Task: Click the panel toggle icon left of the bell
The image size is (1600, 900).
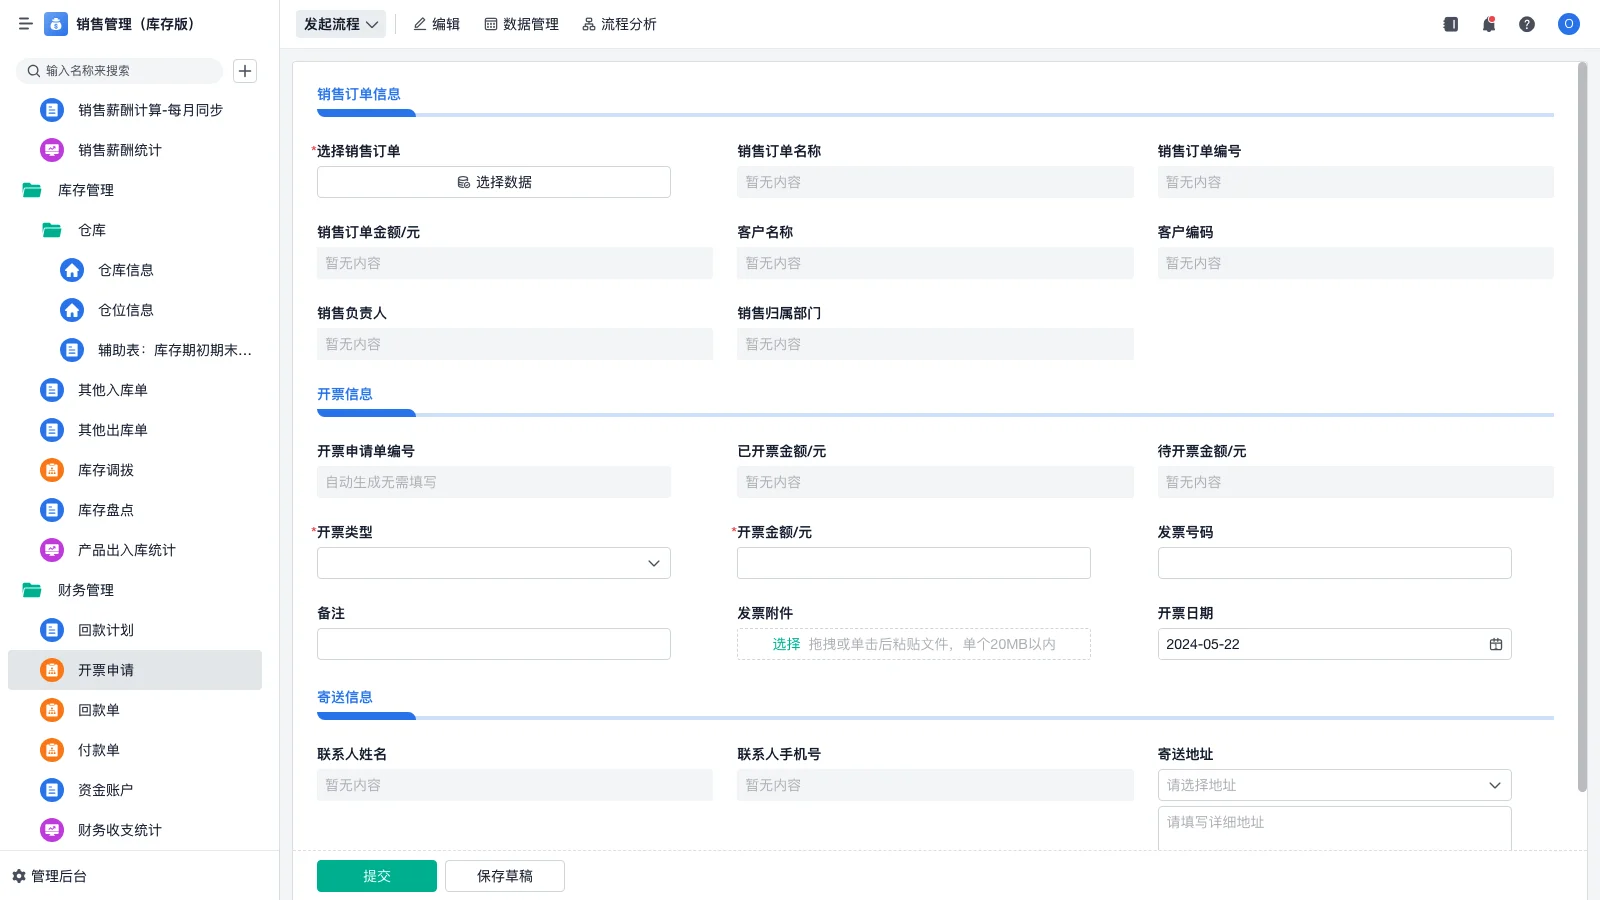Action: (1449, 24)
